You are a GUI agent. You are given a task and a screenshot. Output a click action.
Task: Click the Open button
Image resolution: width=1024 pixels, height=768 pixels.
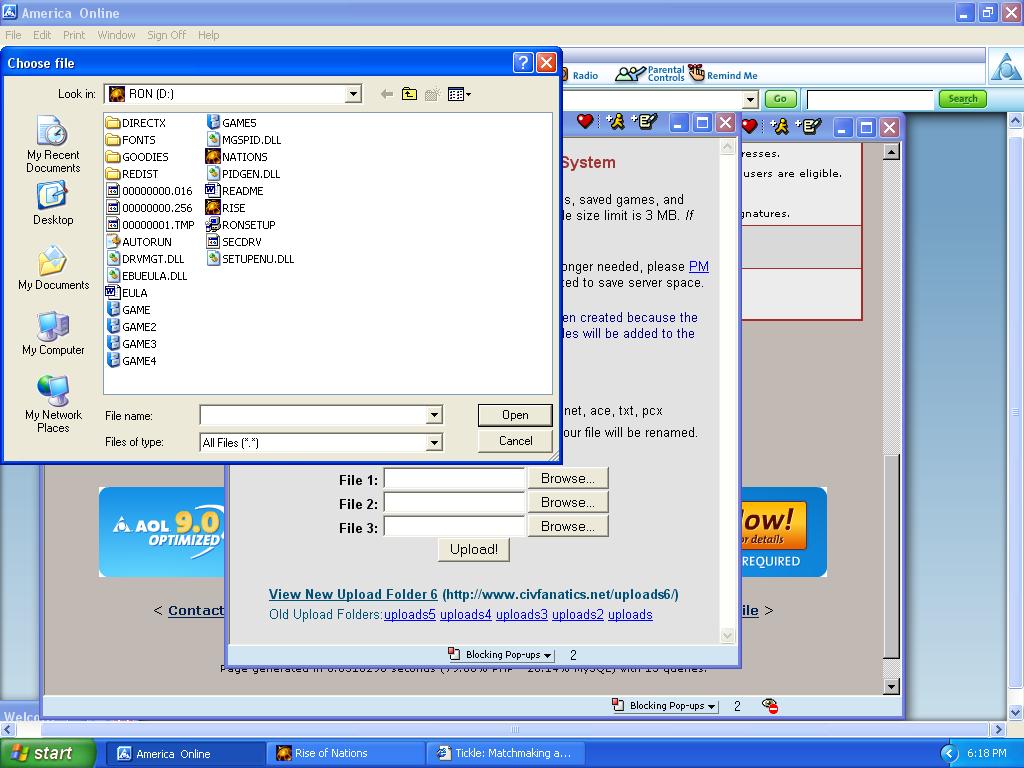(x=515, y=415)
